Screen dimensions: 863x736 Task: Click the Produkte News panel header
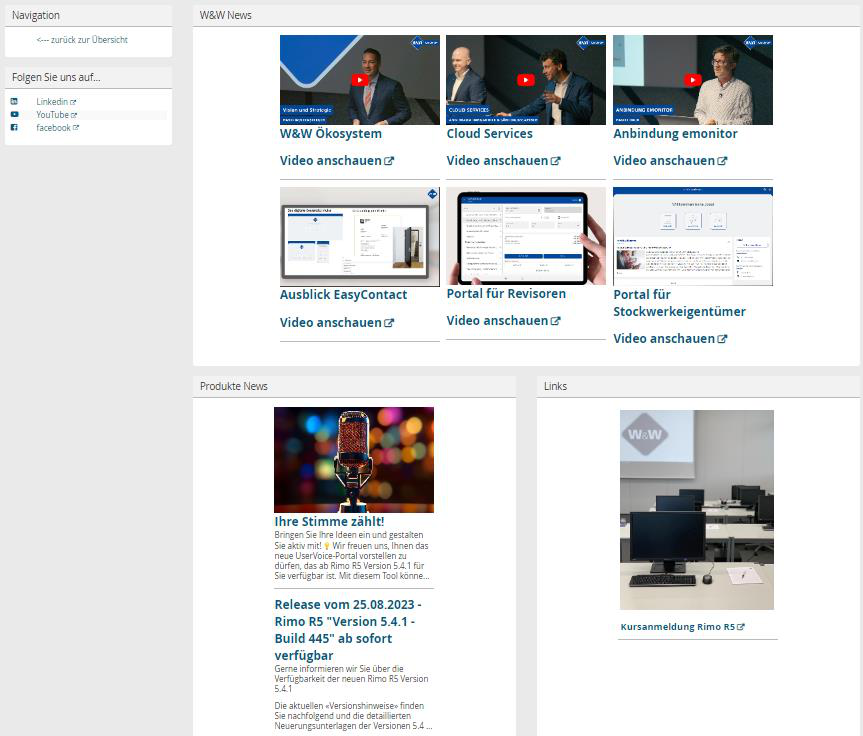(354, 386)
